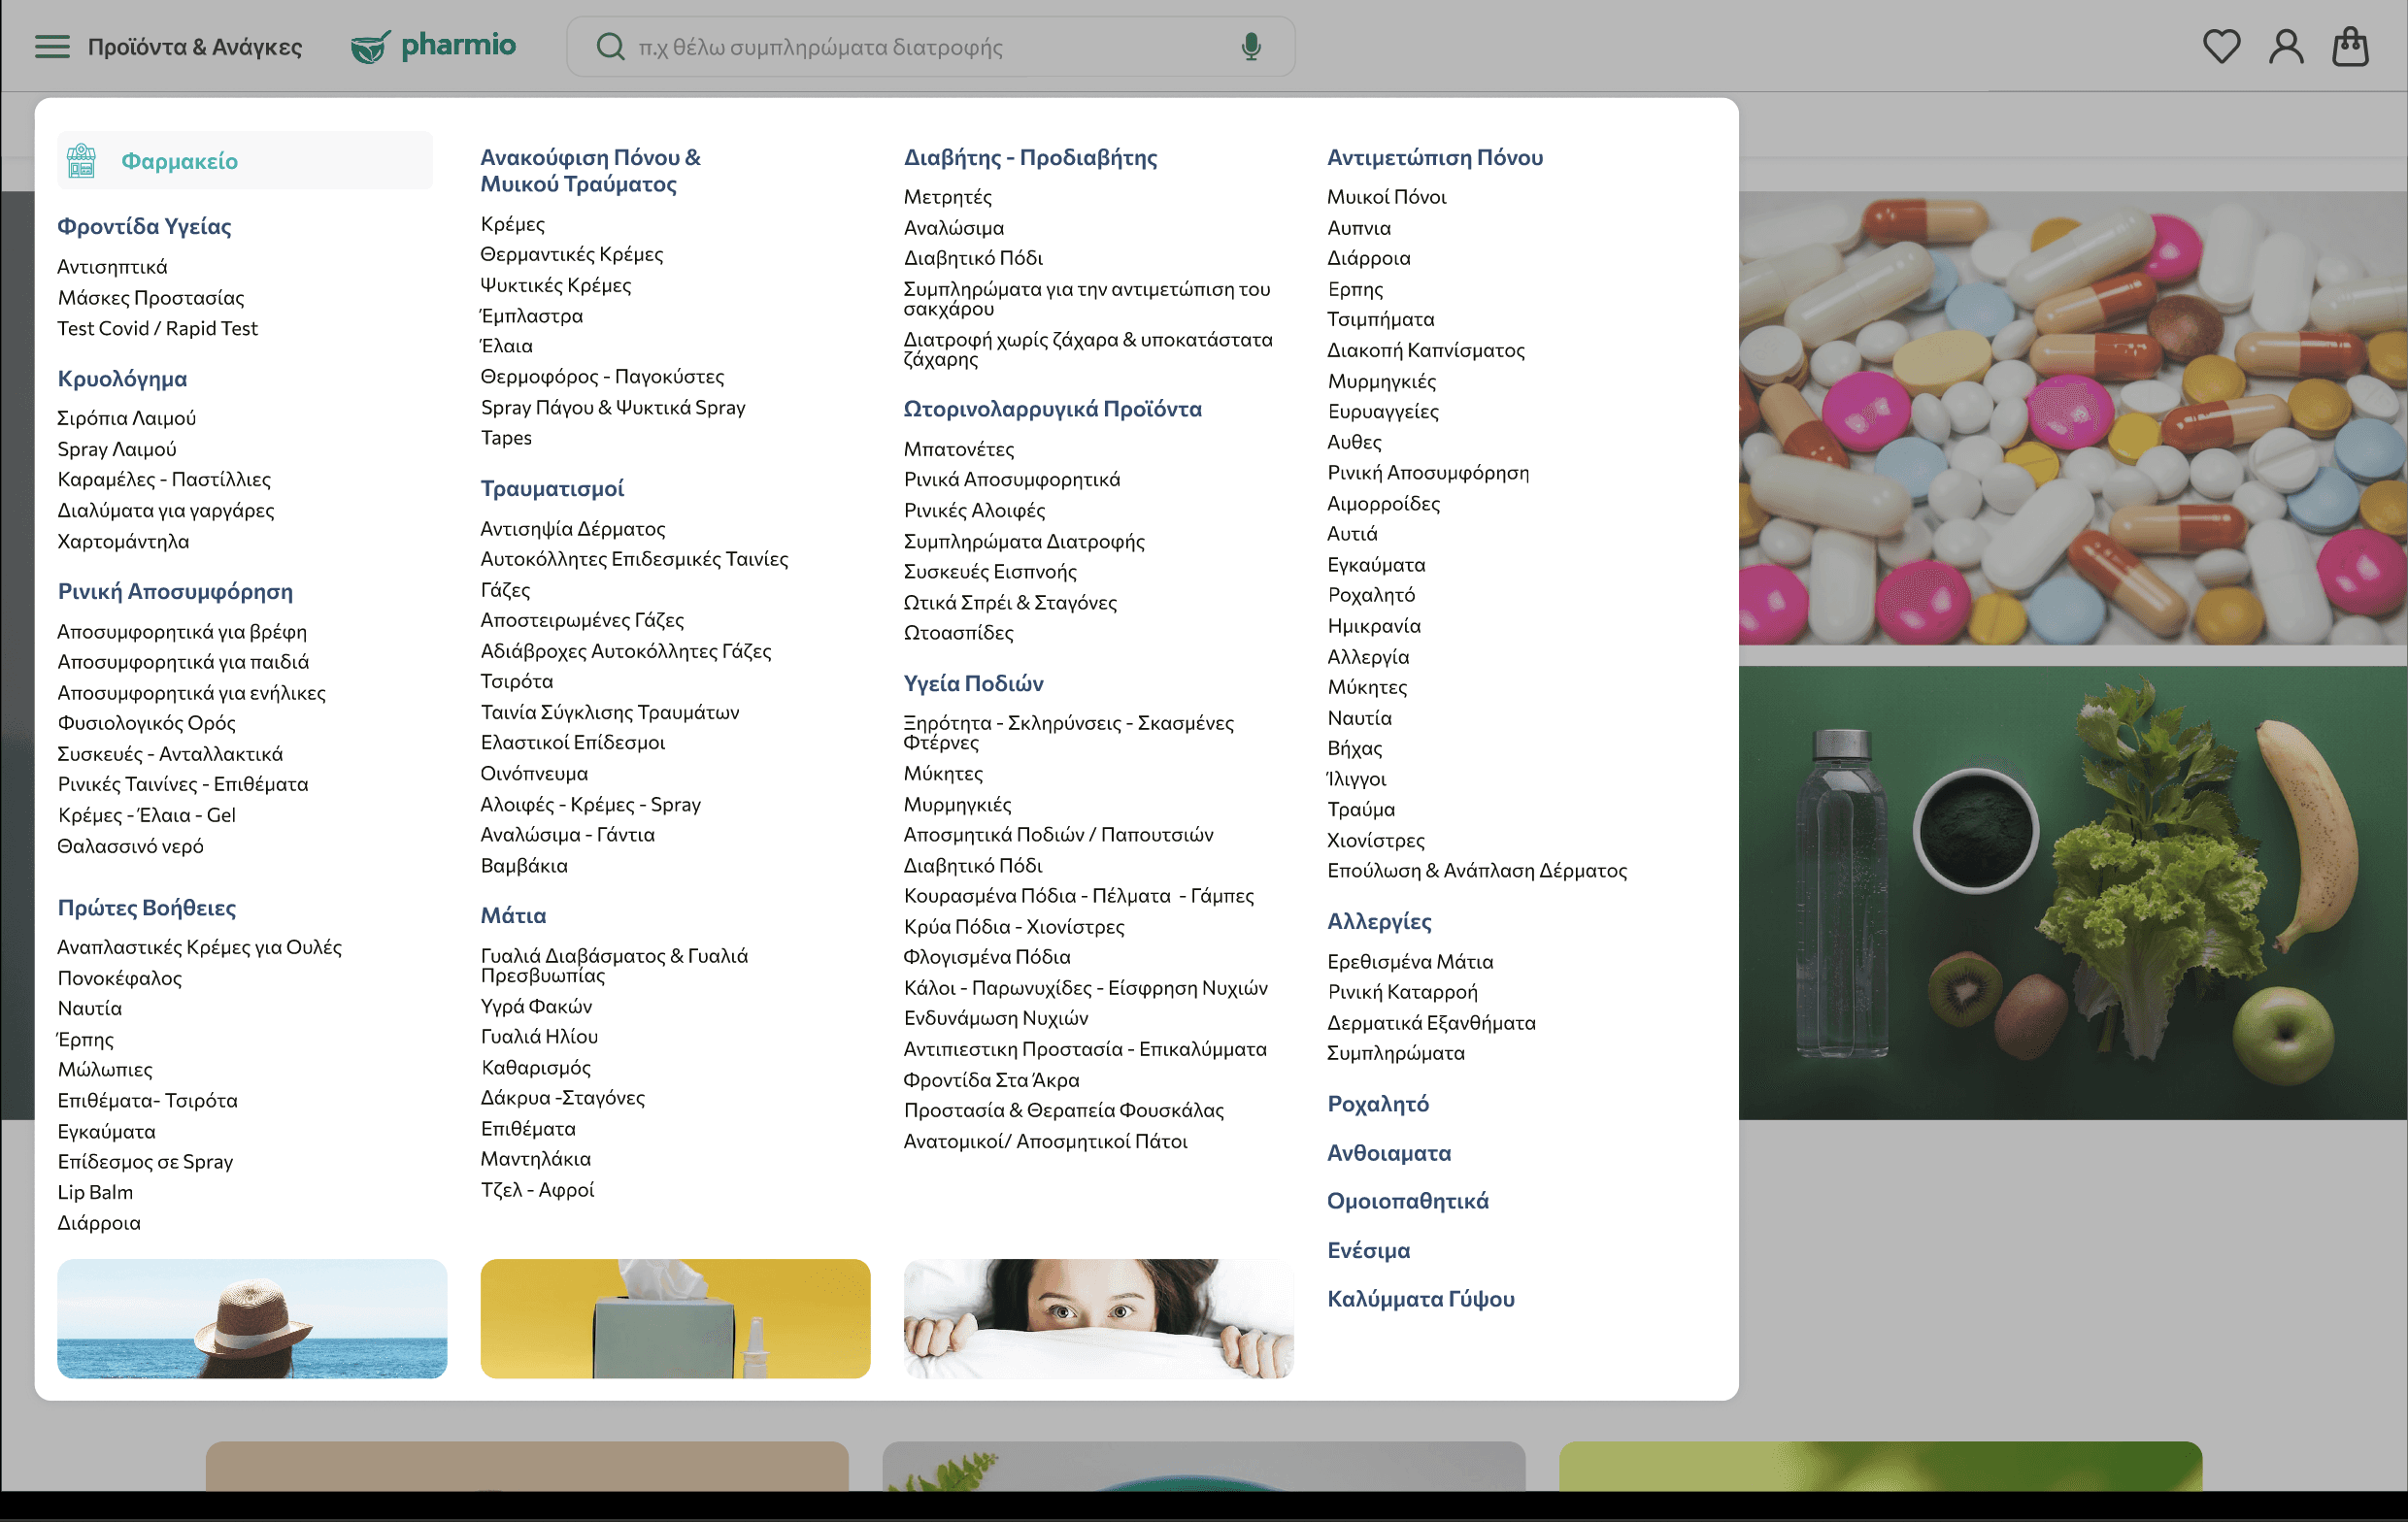Open Ωτορινολαρυγγικά Προϊόντα heading
This screenshot has width=2408, height=1522.
(1052, 409)
